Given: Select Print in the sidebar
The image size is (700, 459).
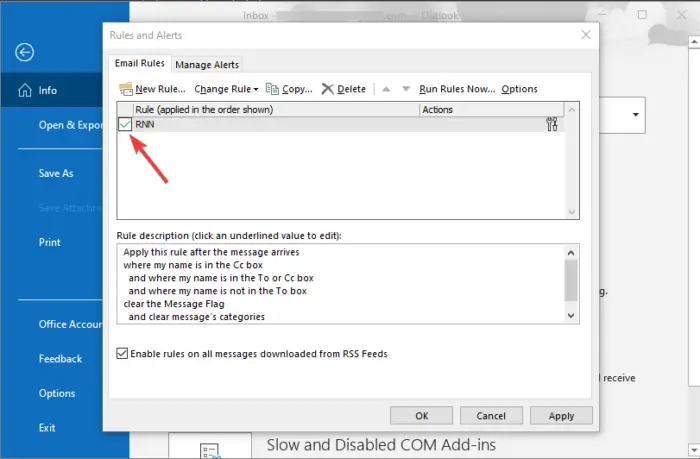Looking at the screenshot, I should pos(49,242).
